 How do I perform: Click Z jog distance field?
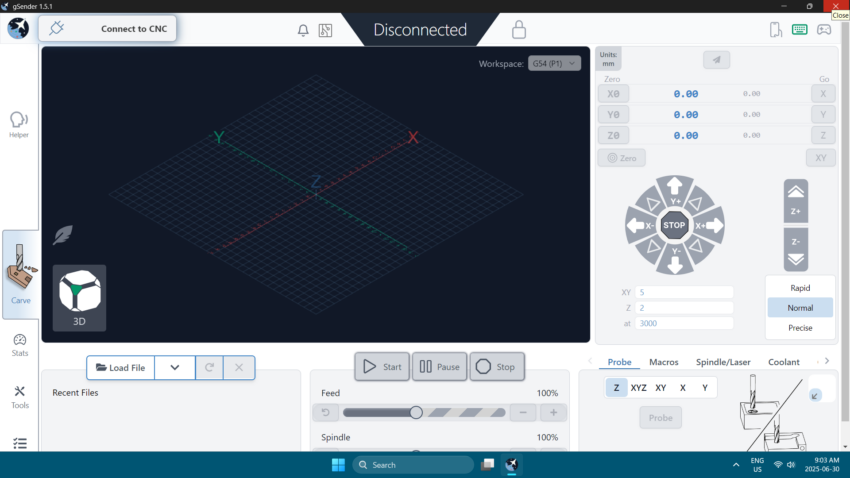coord(684,308)
